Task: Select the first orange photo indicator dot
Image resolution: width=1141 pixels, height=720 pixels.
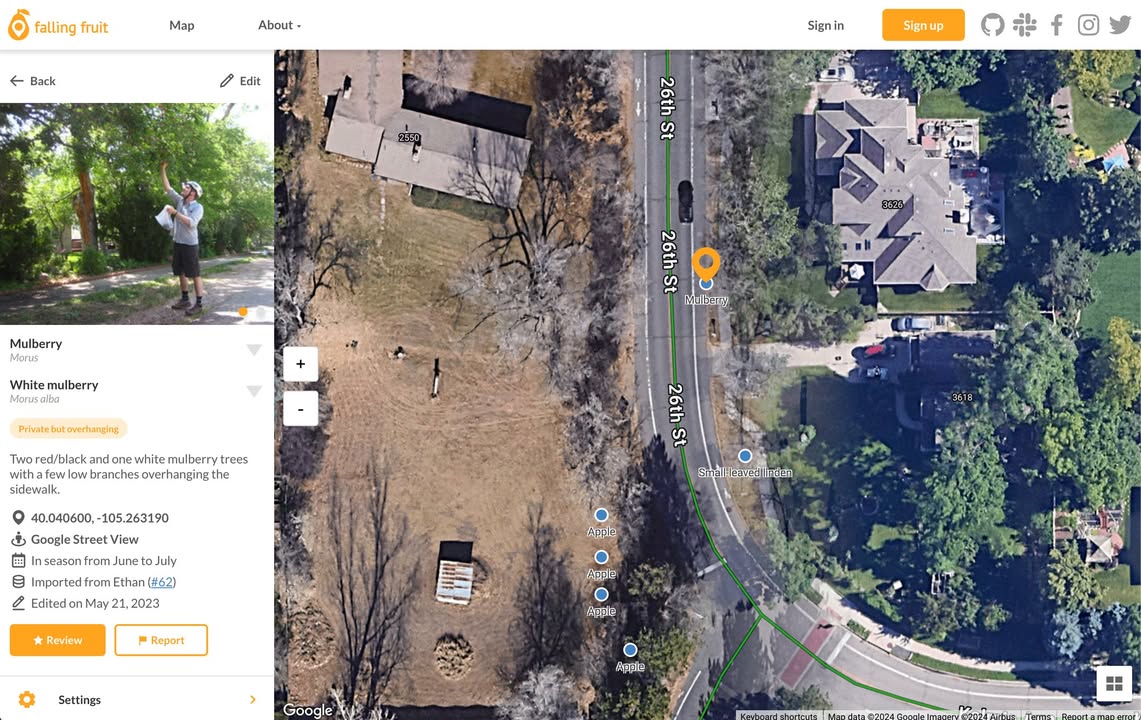Action: (243, 312)
